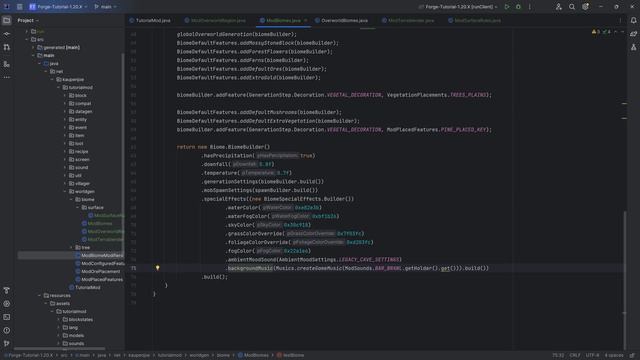
Task: Open the run configuration selector dropdown
Action: point(458,7)
